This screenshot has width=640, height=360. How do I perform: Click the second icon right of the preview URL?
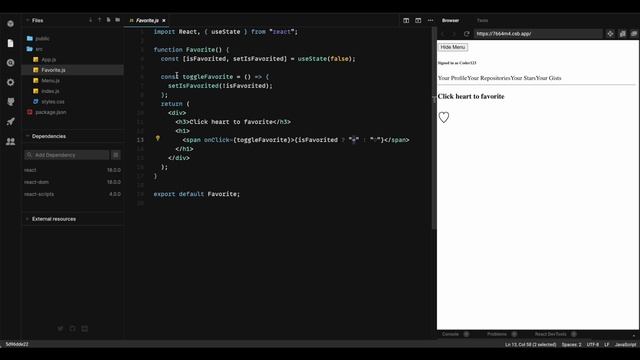pyautogui.click(x=622, y=33)
